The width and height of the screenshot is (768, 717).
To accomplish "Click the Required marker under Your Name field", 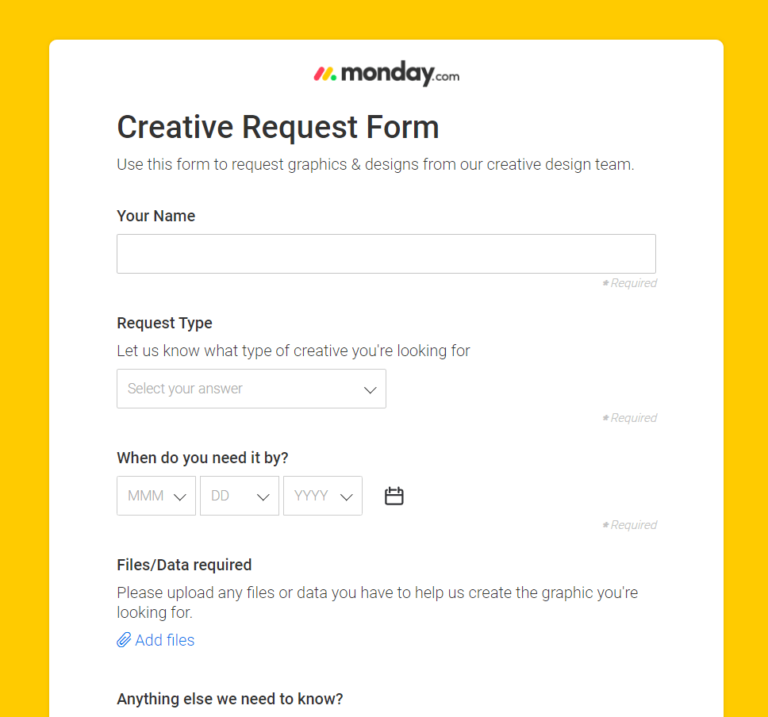I will 630,284.
